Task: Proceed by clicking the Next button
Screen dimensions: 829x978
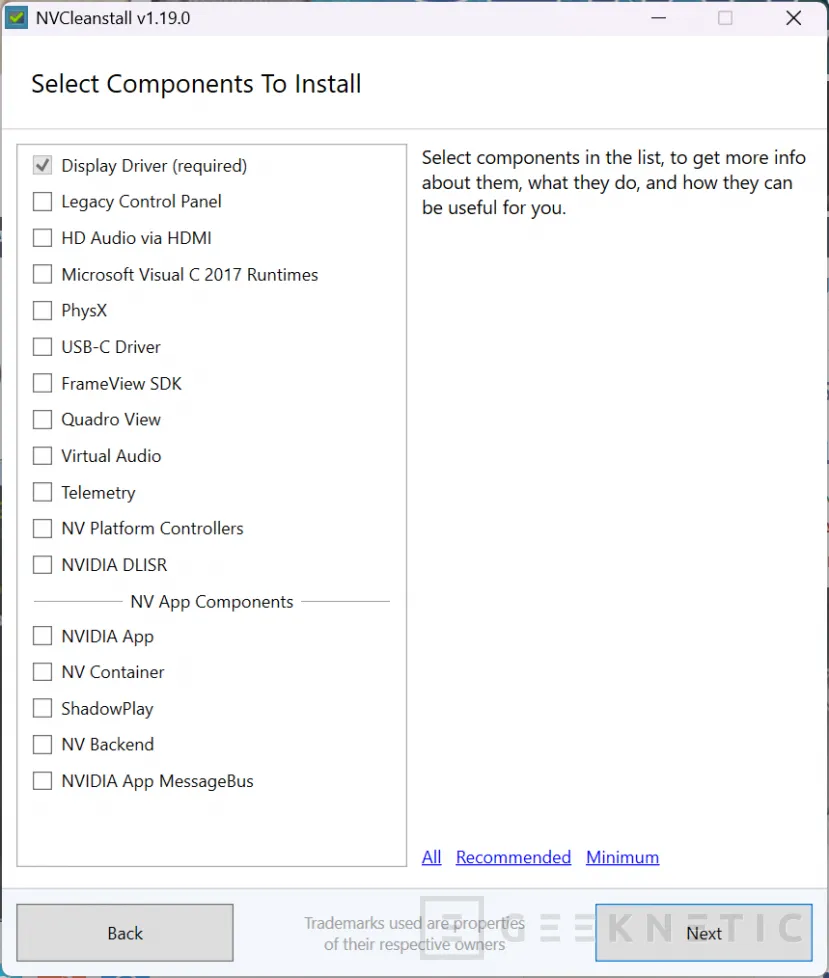Action: click(703, 932)
